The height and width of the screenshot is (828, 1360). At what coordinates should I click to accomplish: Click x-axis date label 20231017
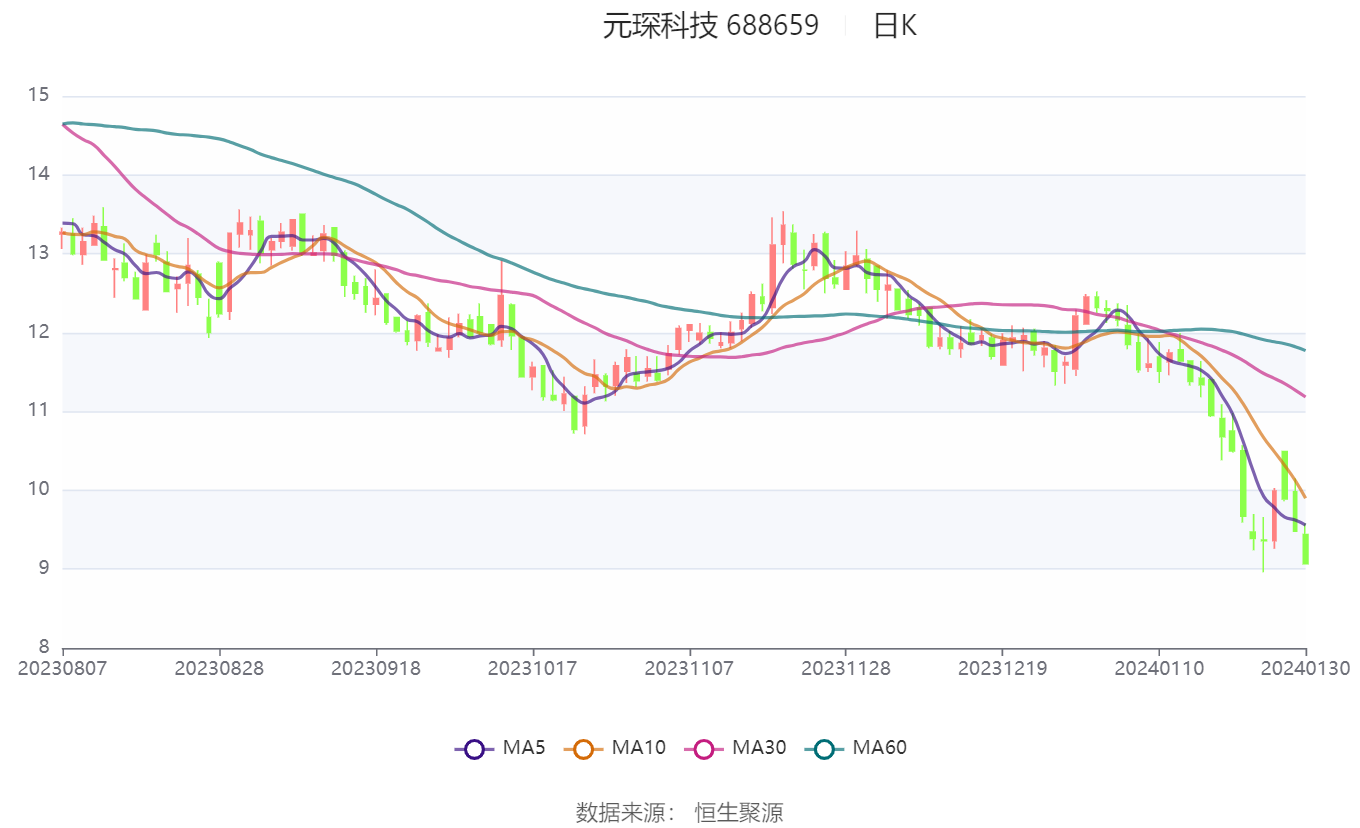click(533, 667)
